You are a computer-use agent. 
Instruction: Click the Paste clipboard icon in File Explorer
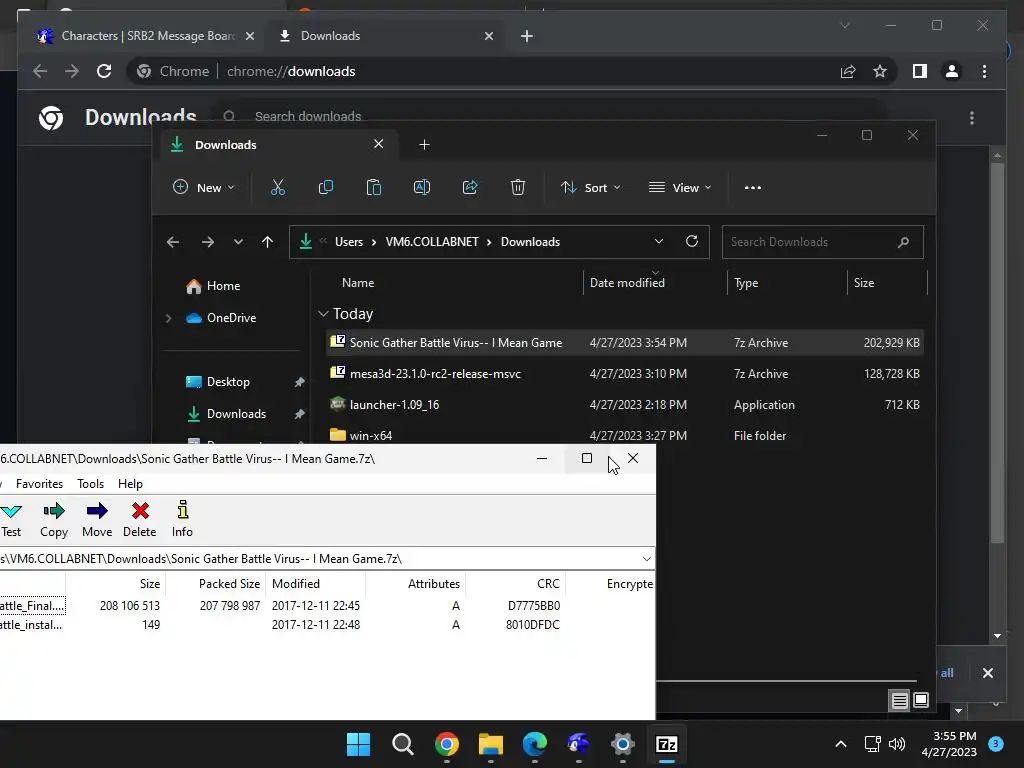(374, 187)
